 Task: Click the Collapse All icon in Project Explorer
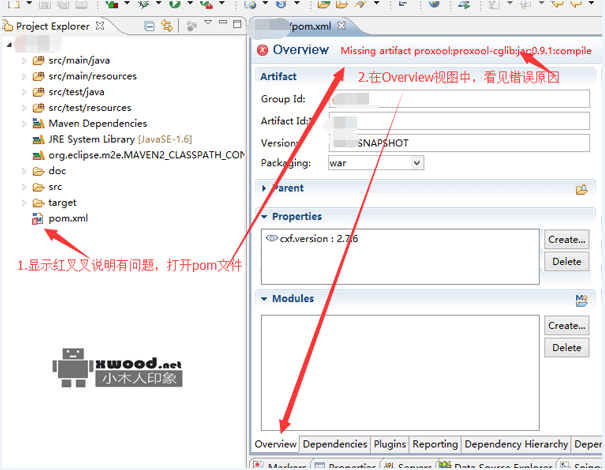coord(149,26)
